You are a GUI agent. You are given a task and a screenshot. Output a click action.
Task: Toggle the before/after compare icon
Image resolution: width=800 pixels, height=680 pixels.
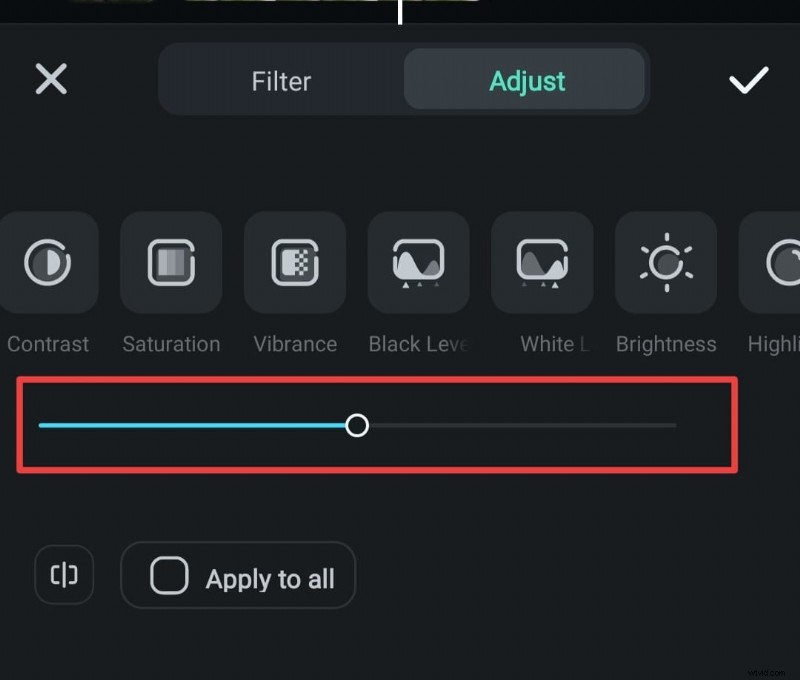(x=64, y=575)
